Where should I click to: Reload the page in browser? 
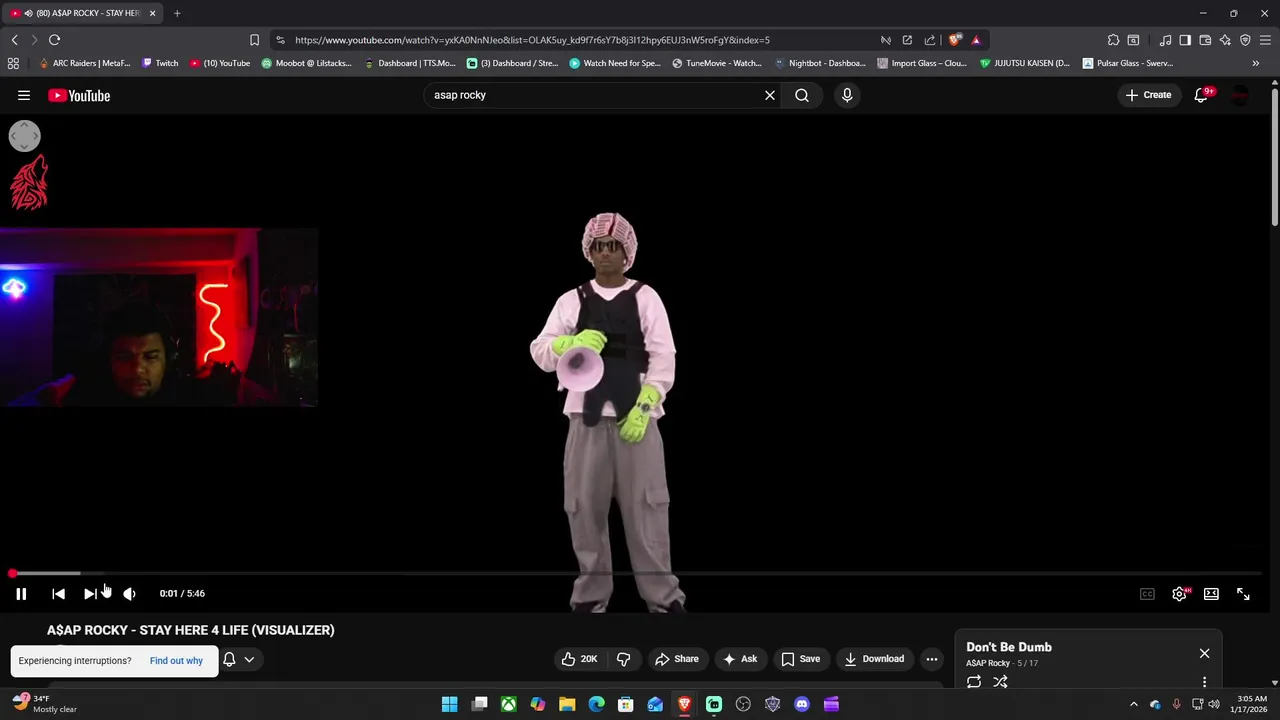click(x=54, y=40)
